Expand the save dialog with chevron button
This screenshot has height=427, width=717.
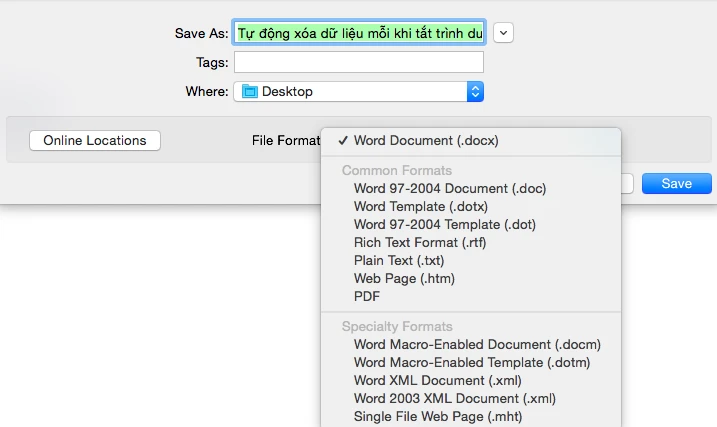point(503,33)
